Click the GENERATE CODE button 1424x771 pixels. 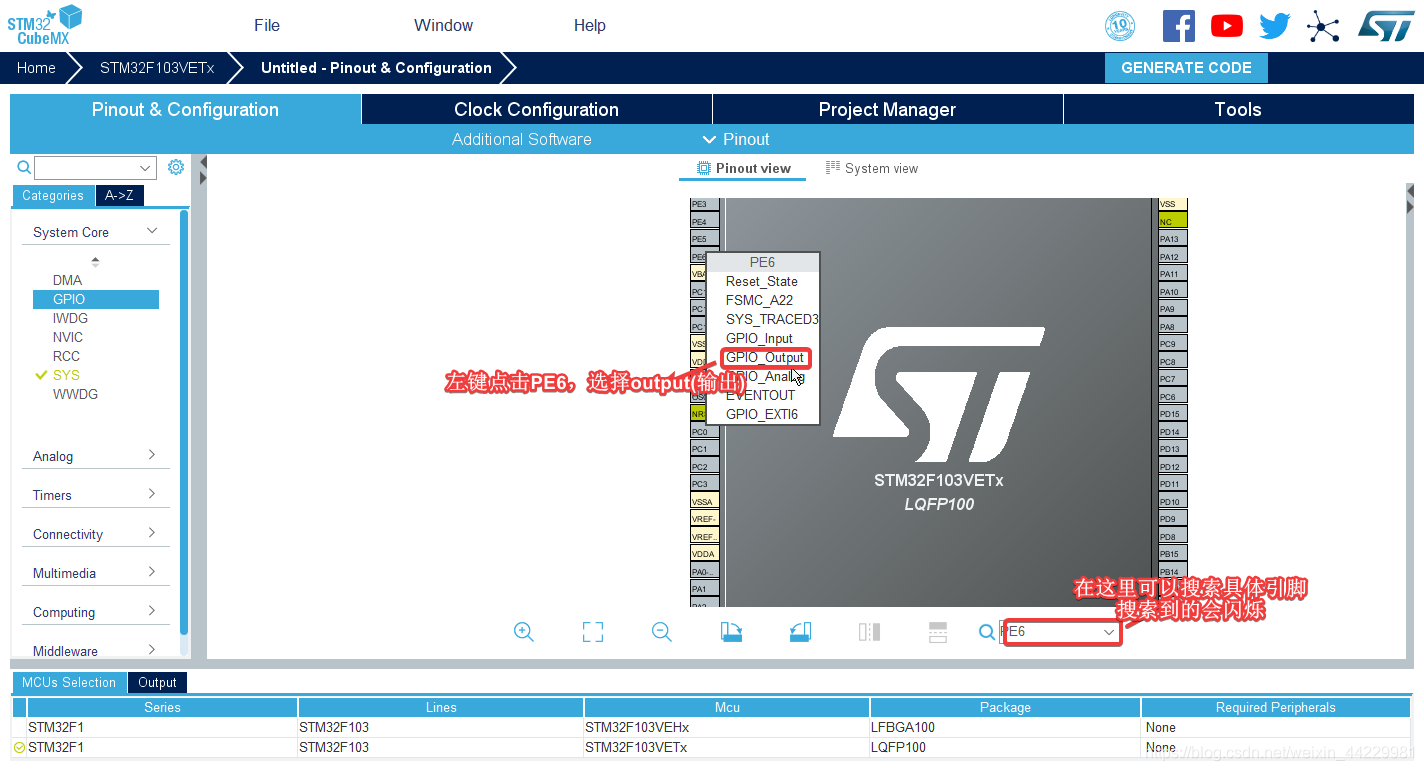pyautogui.click(x=1186, y=68)
